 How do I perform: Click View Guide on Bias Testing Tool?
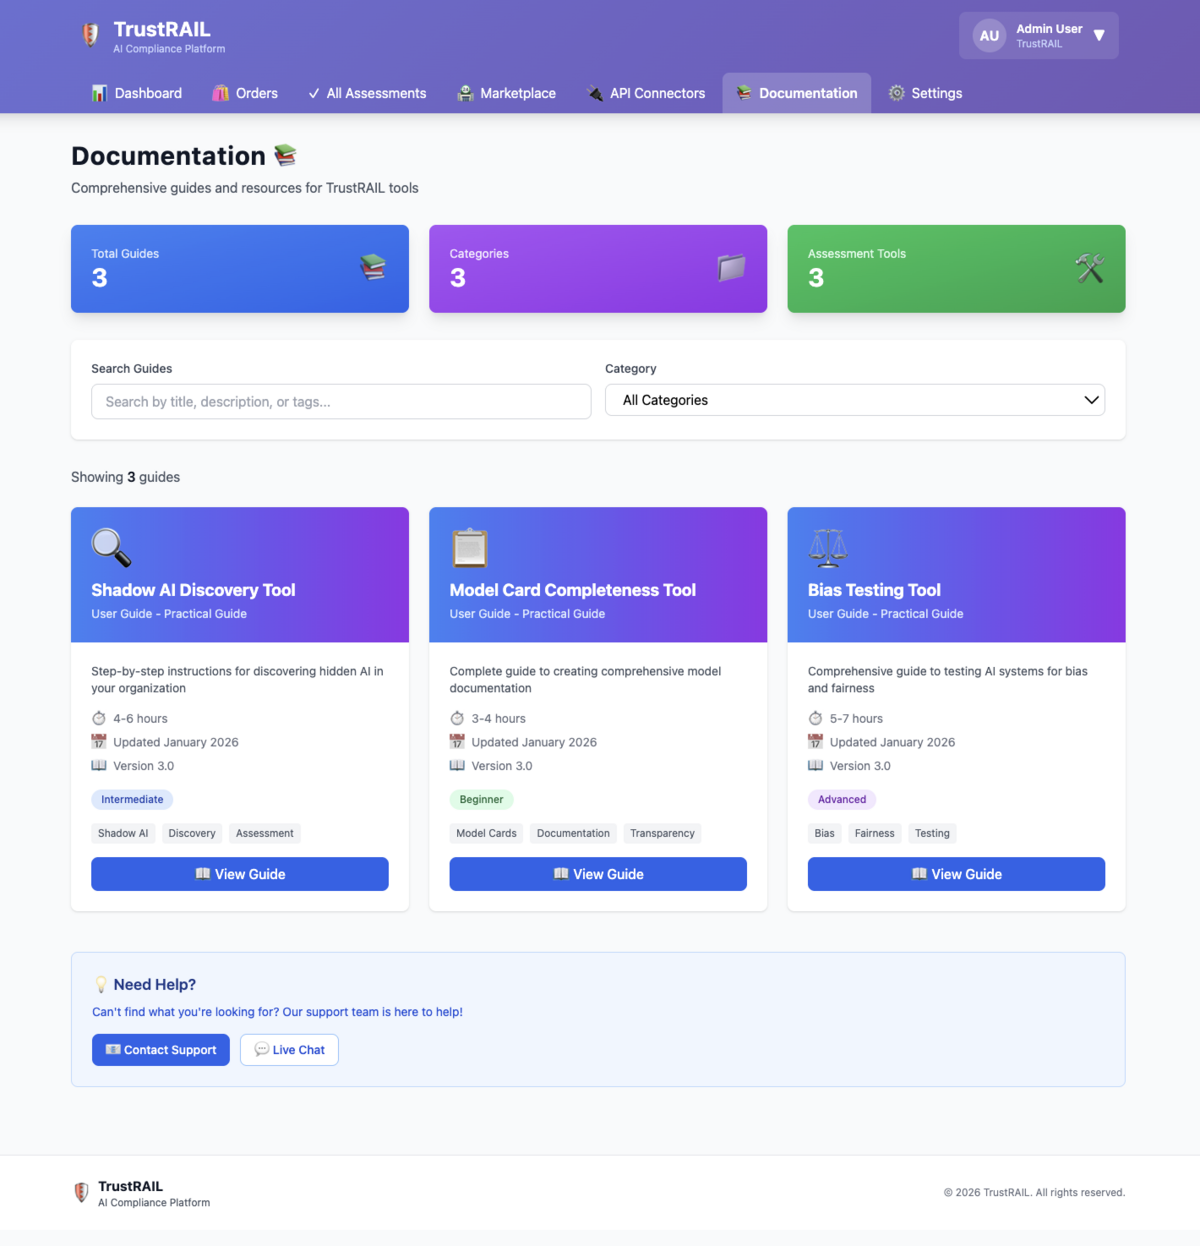[x=955, y=873]
